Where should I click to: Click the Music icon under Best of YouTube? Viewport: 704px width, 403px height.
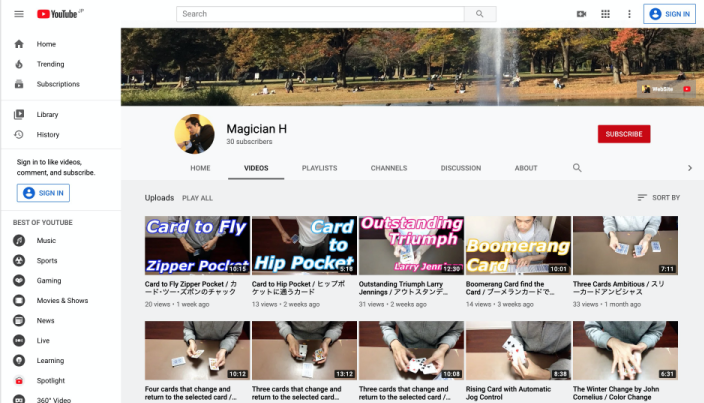pos(19,241)
